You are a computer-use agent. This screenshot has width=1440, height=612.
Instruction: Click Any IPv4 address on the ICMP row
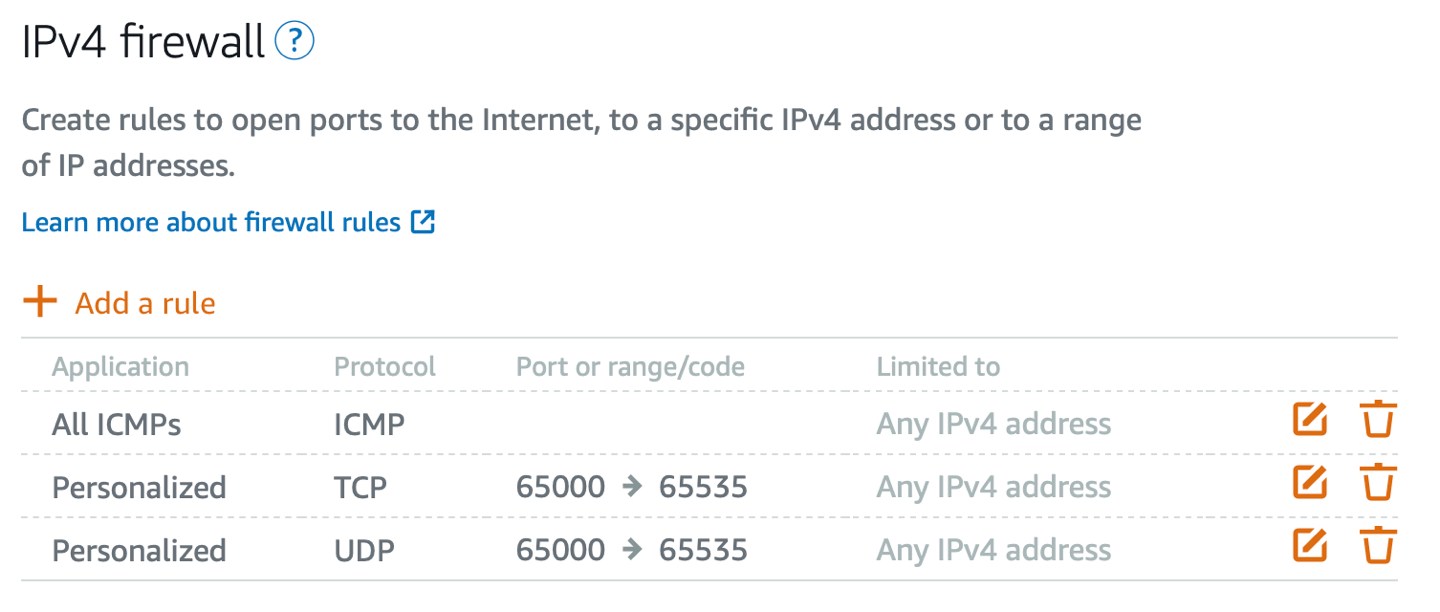993,423
